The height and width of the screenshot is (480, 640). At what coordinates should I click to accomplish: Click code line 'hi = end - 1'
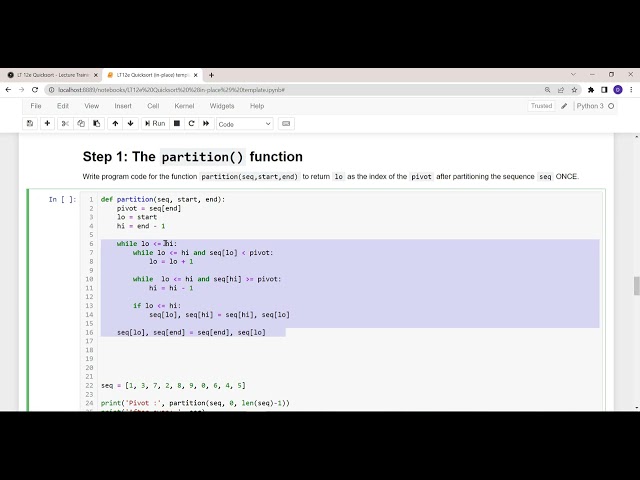tap(141, 226)
